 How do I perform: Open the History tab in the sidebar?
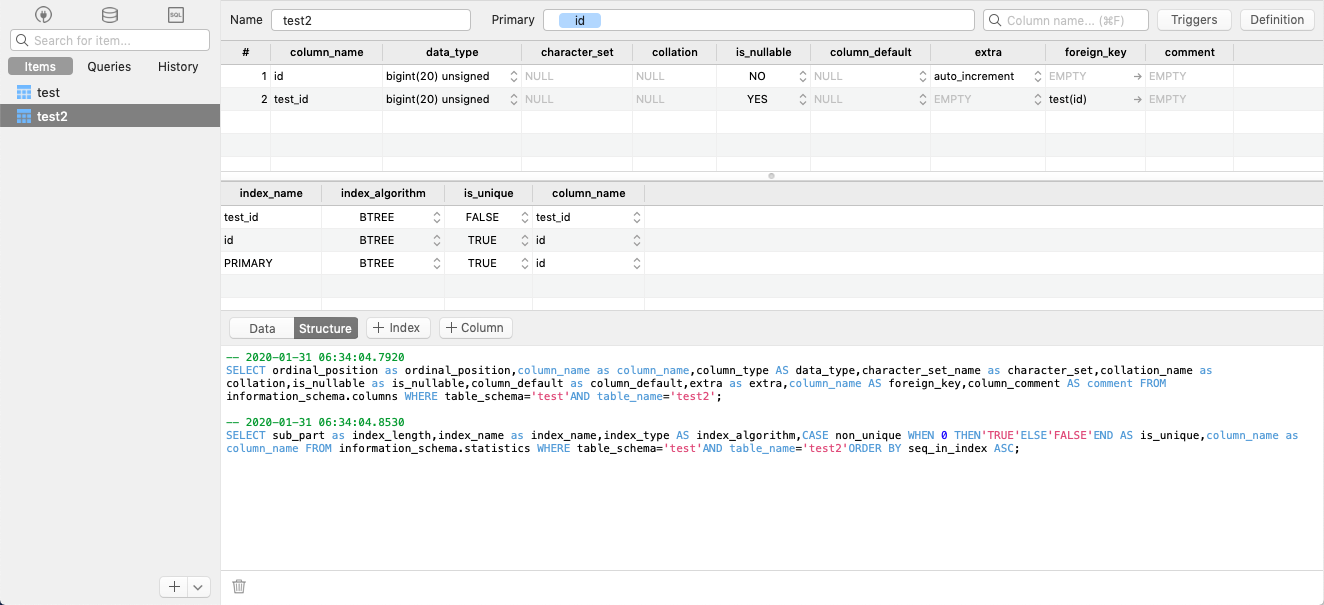tap(177, 66)
